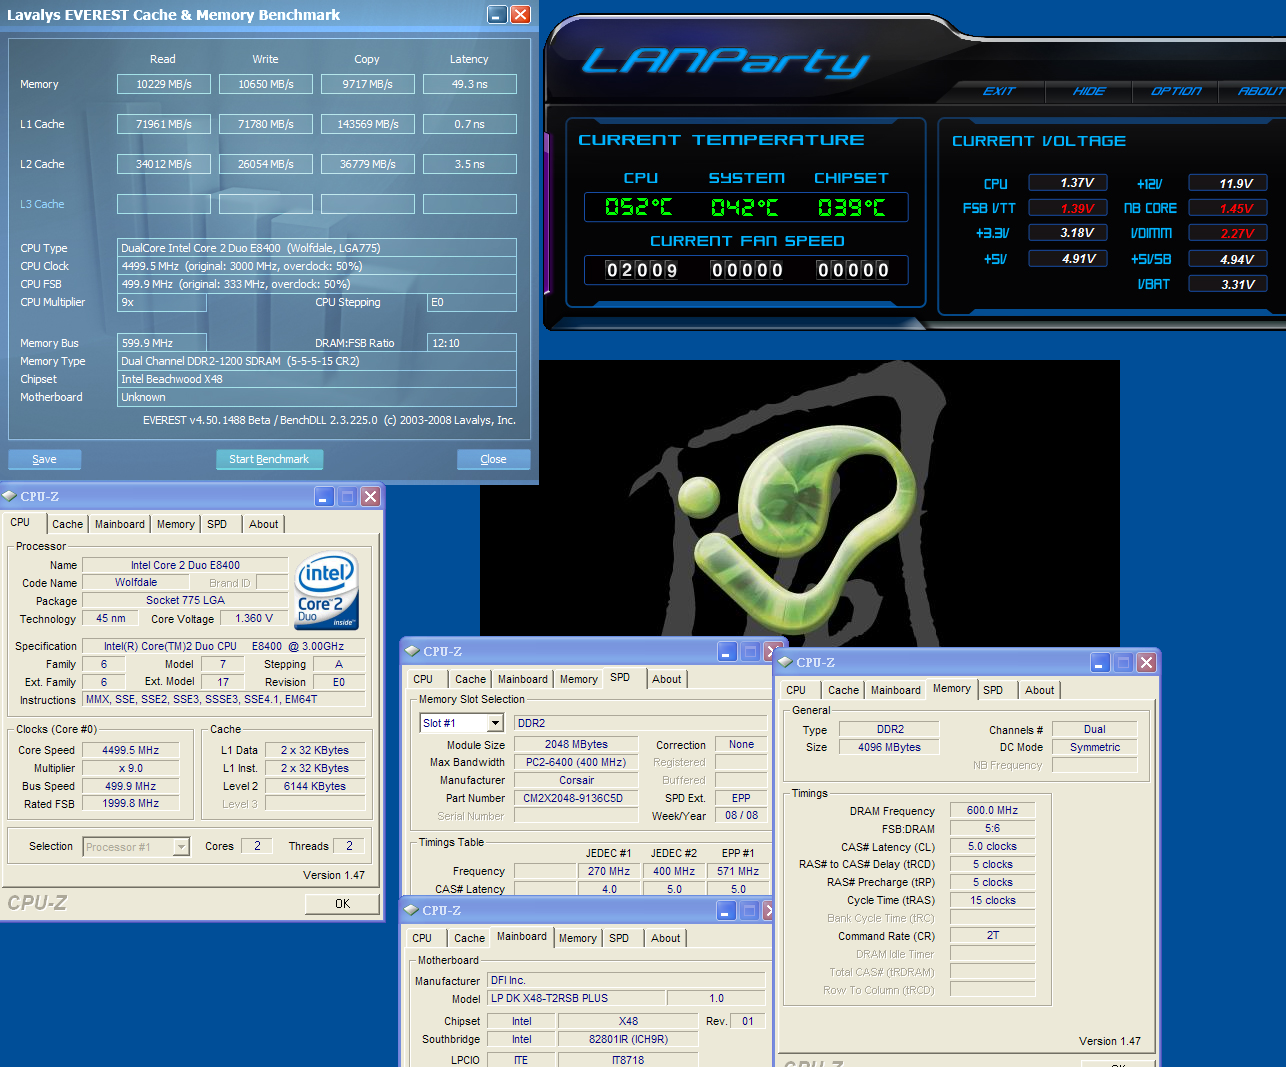Screen dimensions: 1286x1067
Task: Minimize the CPU-Z window showing motherboard info
Action: pyautogui.click(x=726, y=910)
